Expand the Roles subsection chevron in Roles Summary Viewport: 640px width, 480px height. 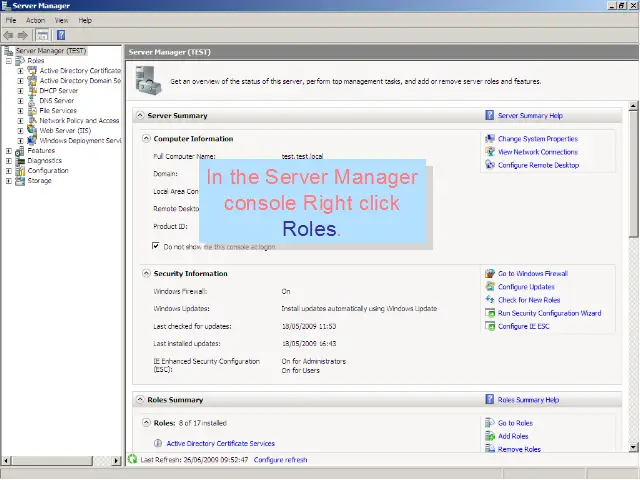[146, 422]
